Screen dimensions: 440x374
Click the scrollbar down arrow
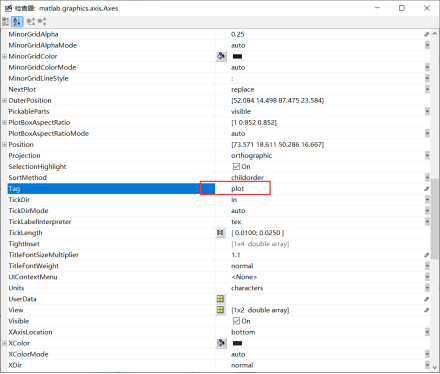pos(434,367)
